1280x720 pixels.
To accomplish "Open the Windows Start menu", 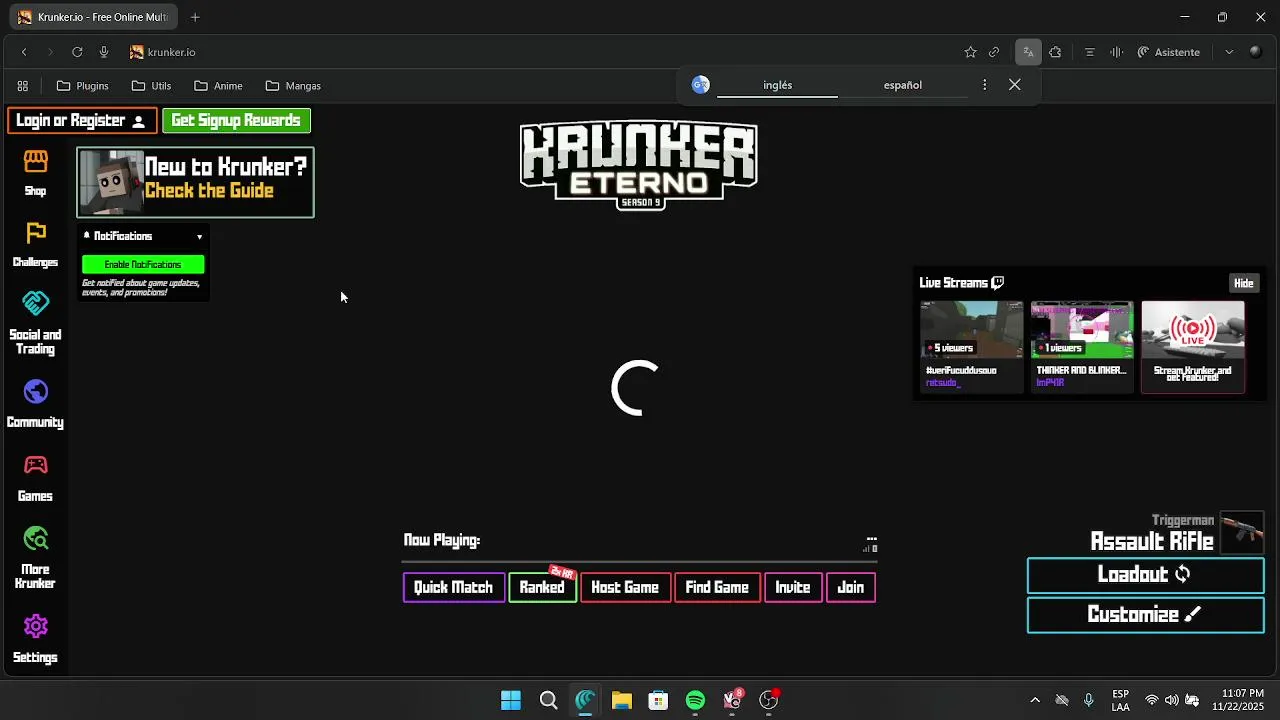I will [511, 700].
